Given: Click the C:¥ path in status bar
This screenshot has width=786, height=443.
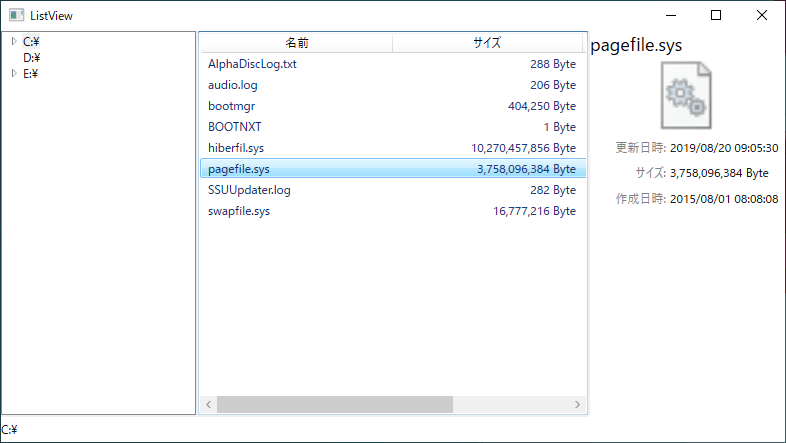Looking at the screenshot, I should pyautogui.click(x=9, y=430).
